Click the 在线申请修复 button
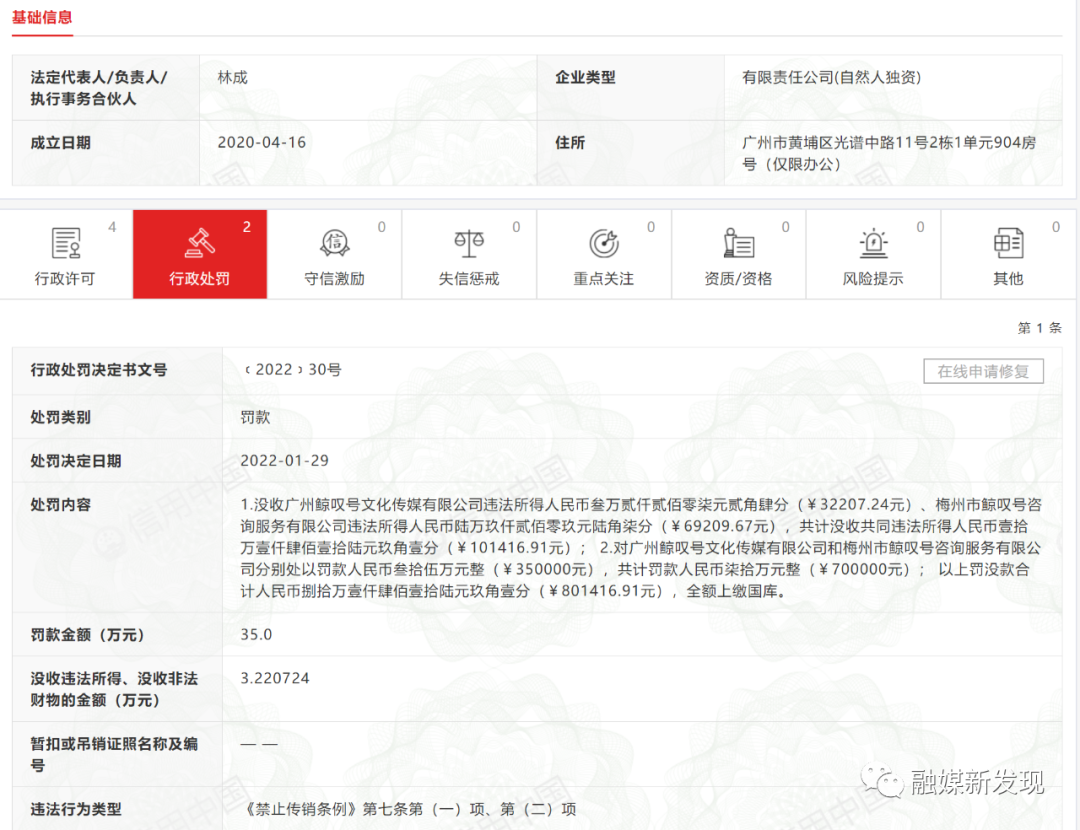The height and width of the screenshot is (830, 1080). click(x=983, y=371)
